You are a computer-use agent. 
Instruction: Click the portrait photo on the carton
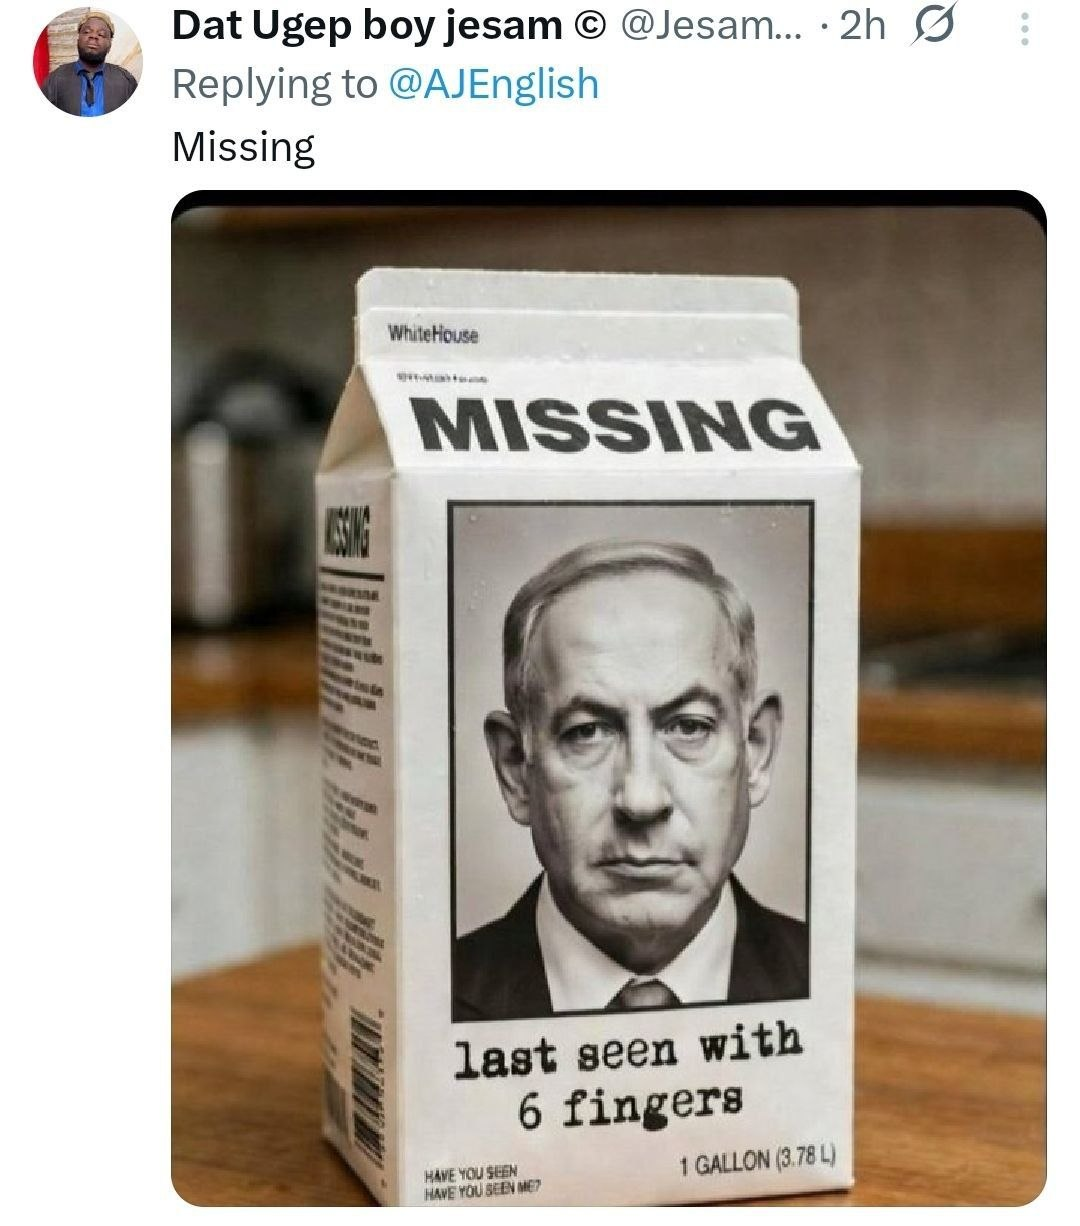(x=630, y=760)
